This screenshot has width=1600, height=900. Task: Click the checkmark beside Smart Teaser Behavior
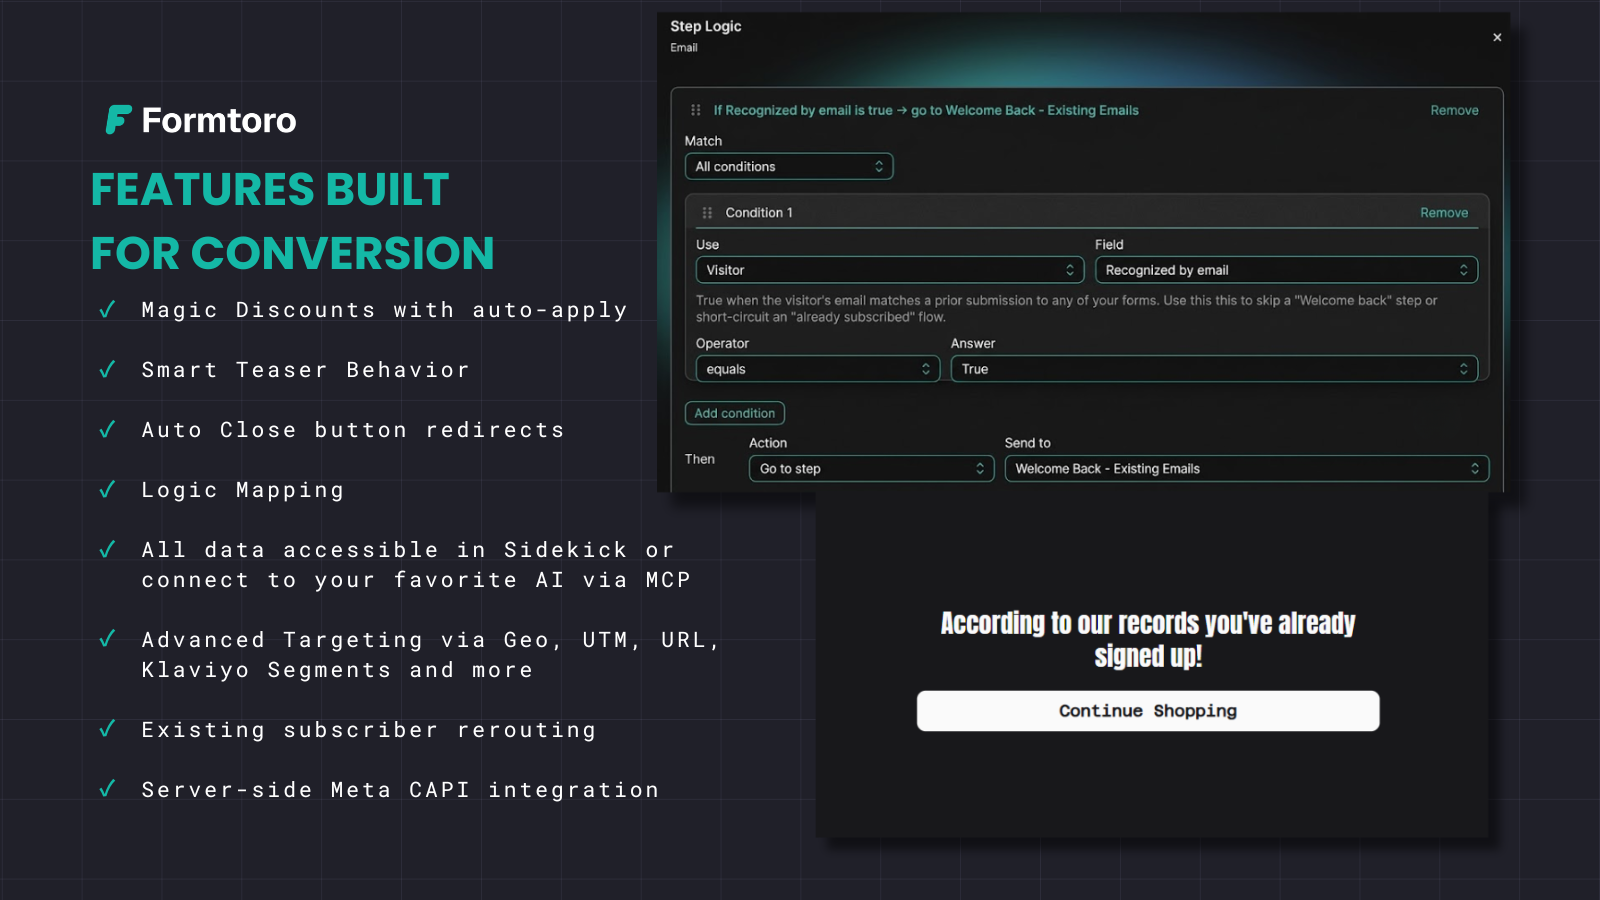pyautogui.click(x=107, y=370)
